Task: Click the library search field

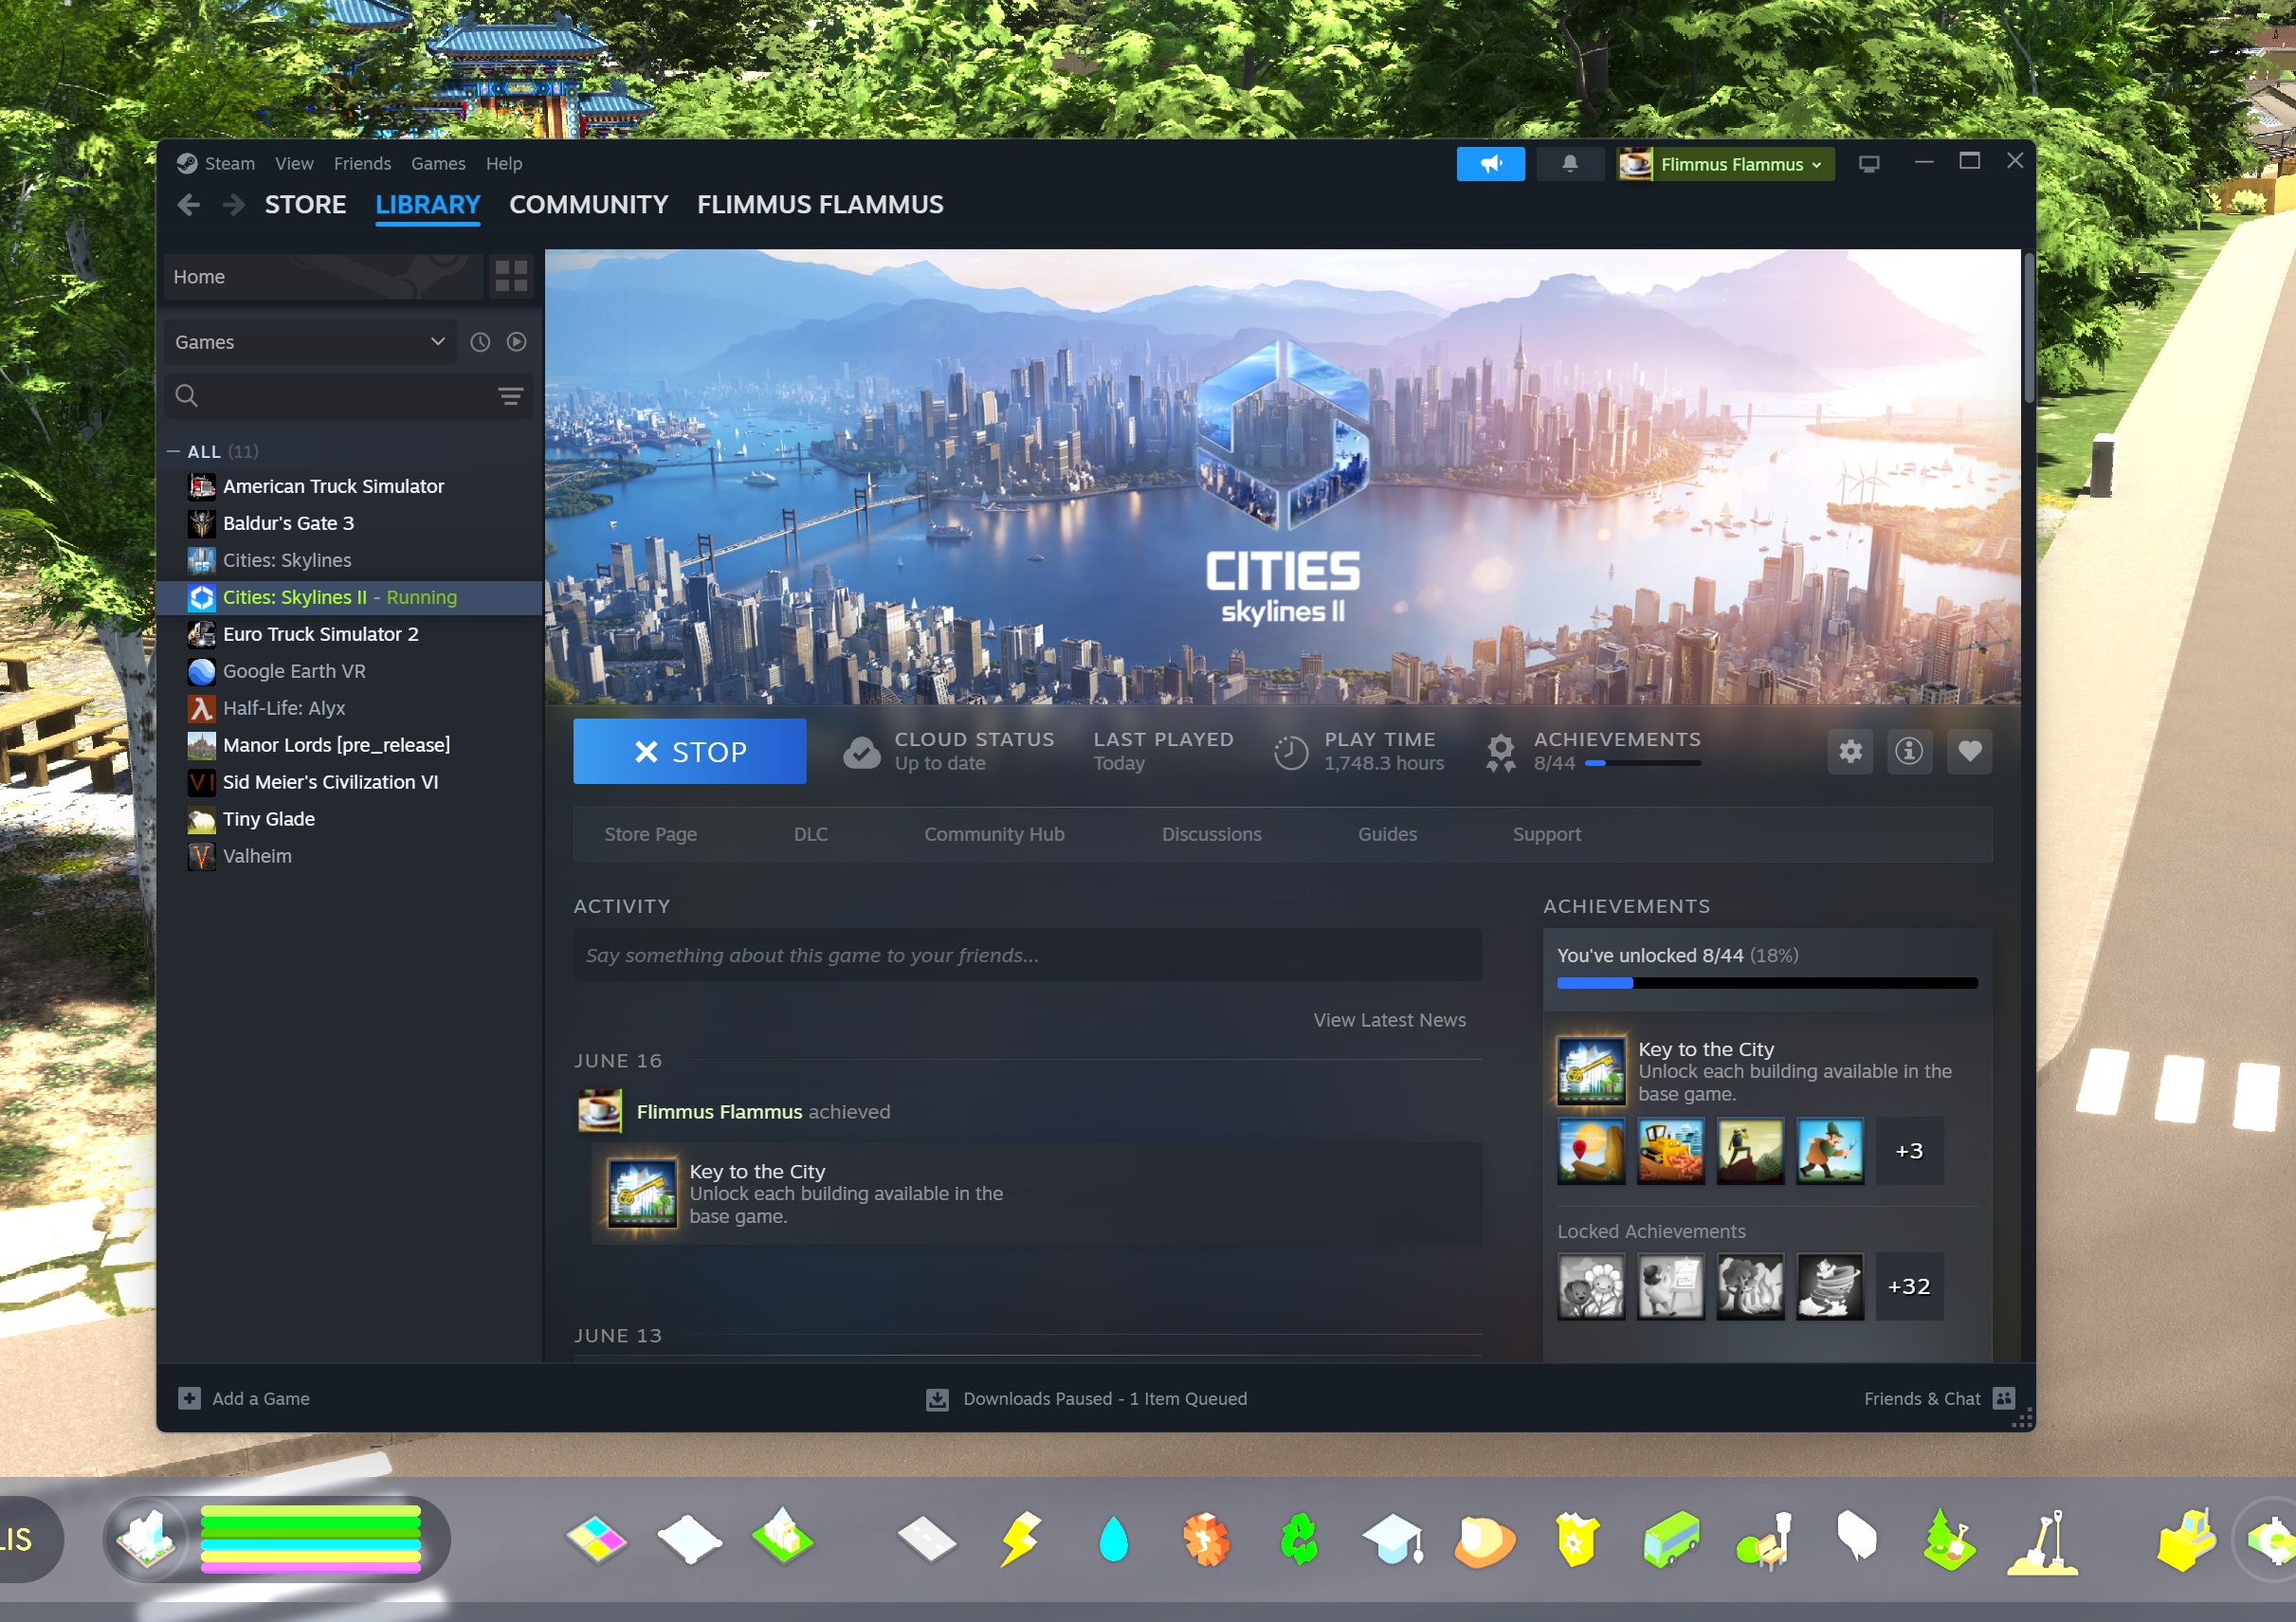Action: (x=348, y=396)
